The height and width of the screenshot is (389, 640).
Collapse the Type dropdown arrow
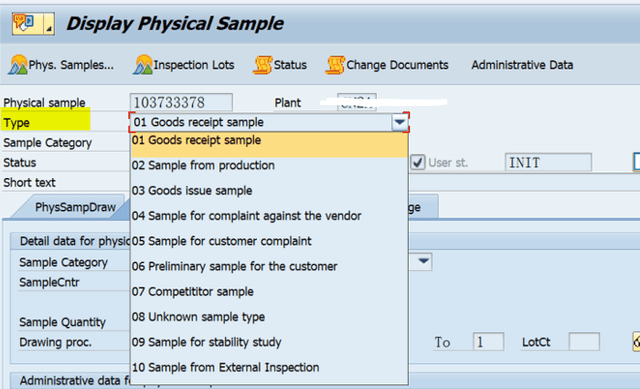click(x=400, y=122)
